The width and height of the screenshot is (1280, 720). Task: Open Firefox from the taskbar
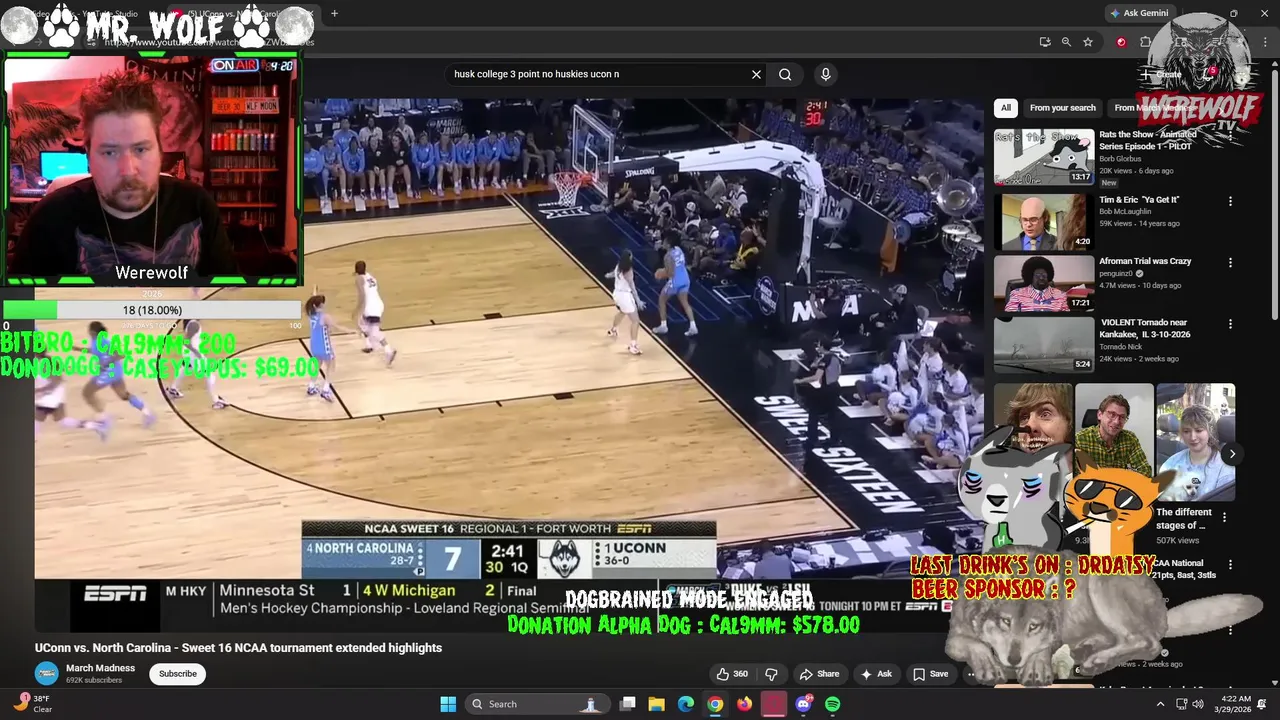coord(744,704)
